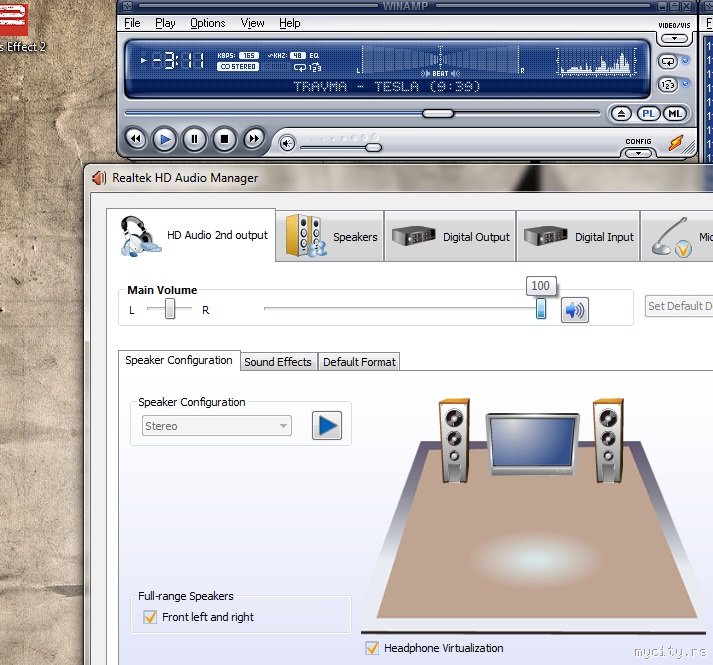Open the Winamp system menu icon

coord(128,6)
